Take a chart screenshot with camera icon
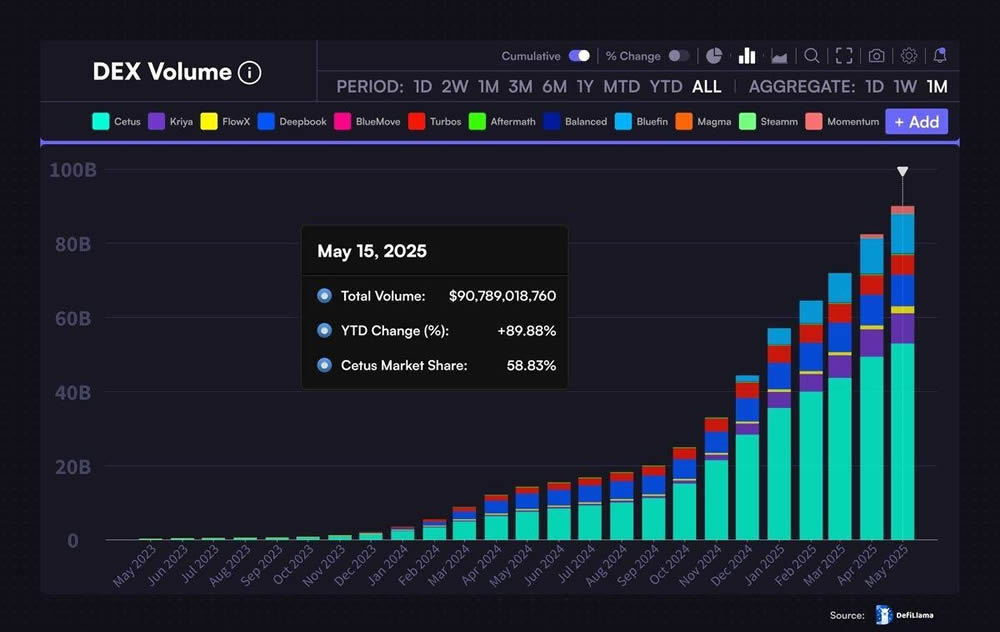This screenshot has height=632, width=1000. [x=876, y=56]
